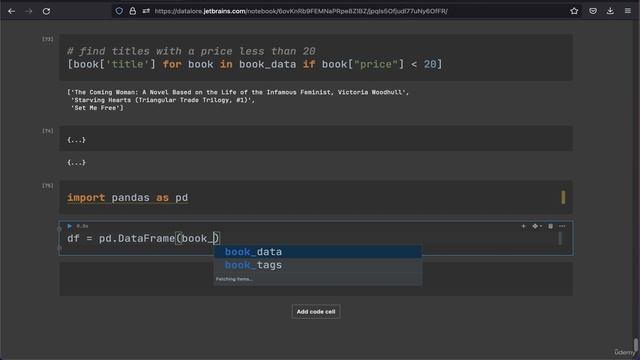The image size is (640, 360).
Task: Delete the active cell with trash icon
Action: click(x=550, y=226)
